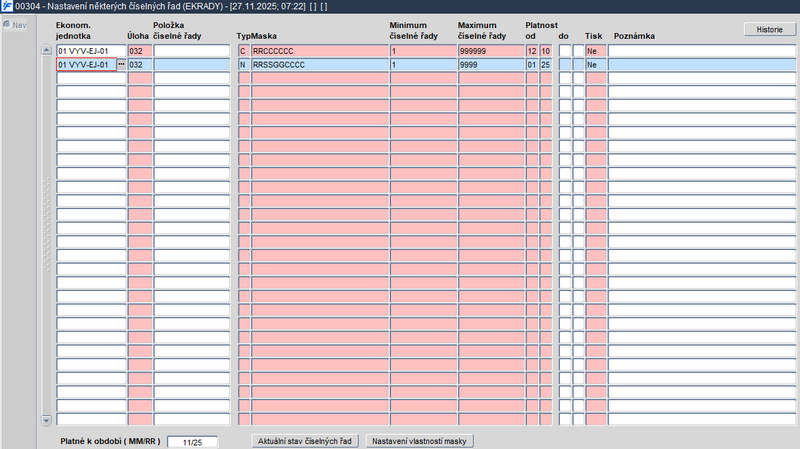The image size is (800, 449).
Task: Click the Minimum cell of the RRSSGGCCCC row
Action: coord(423,65)
